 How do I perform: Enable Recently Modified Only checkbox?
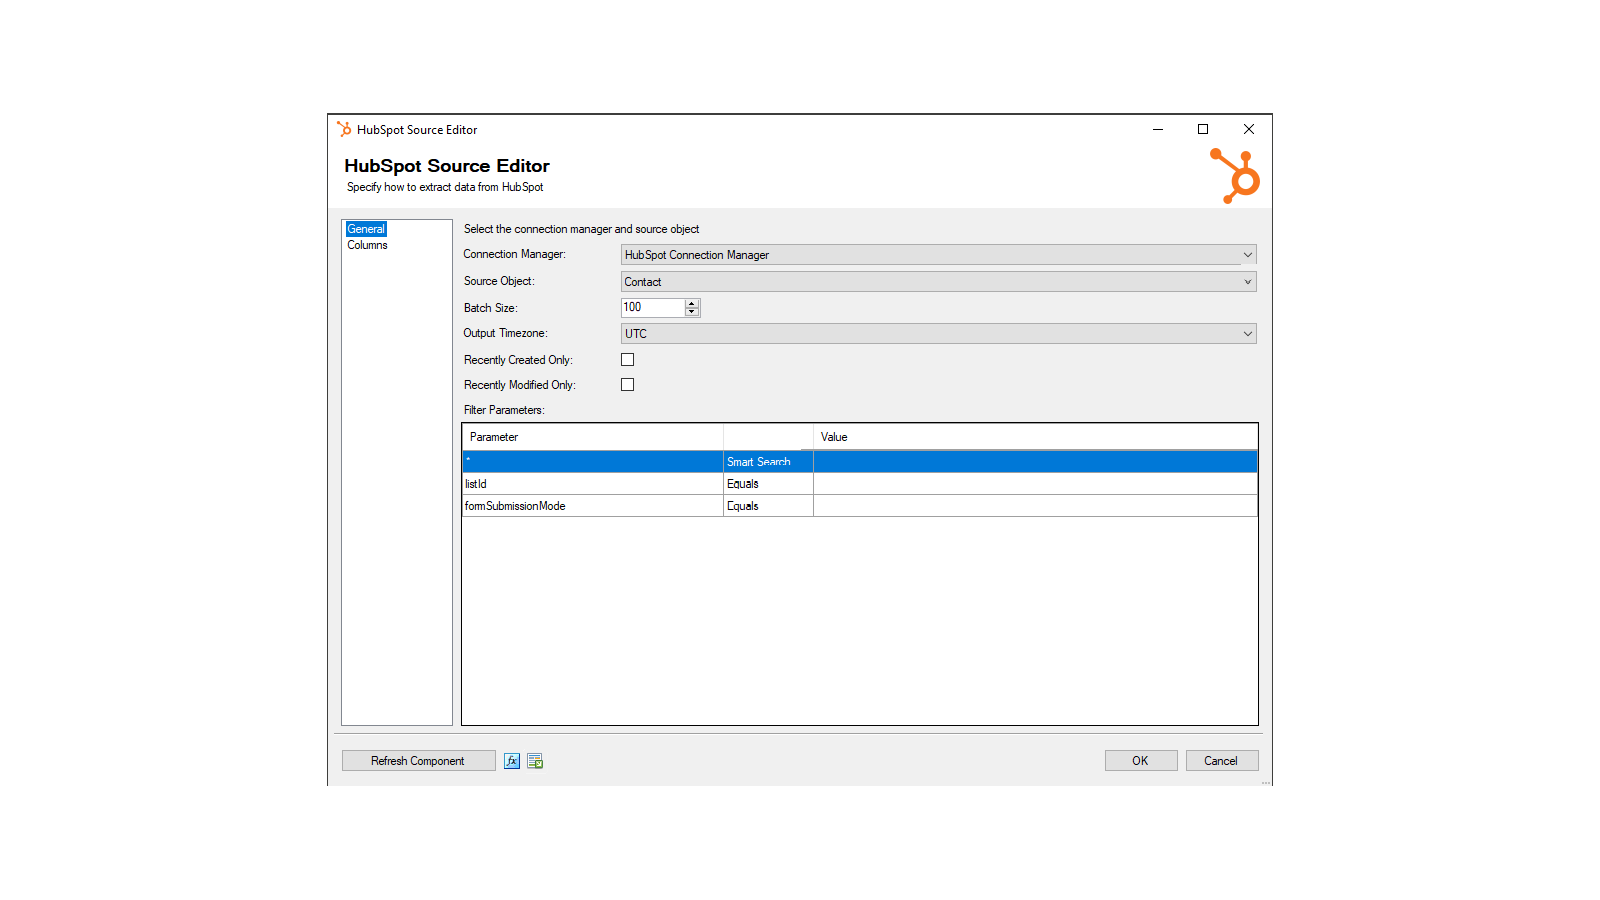pyautogui.click(x=627, y=385)
